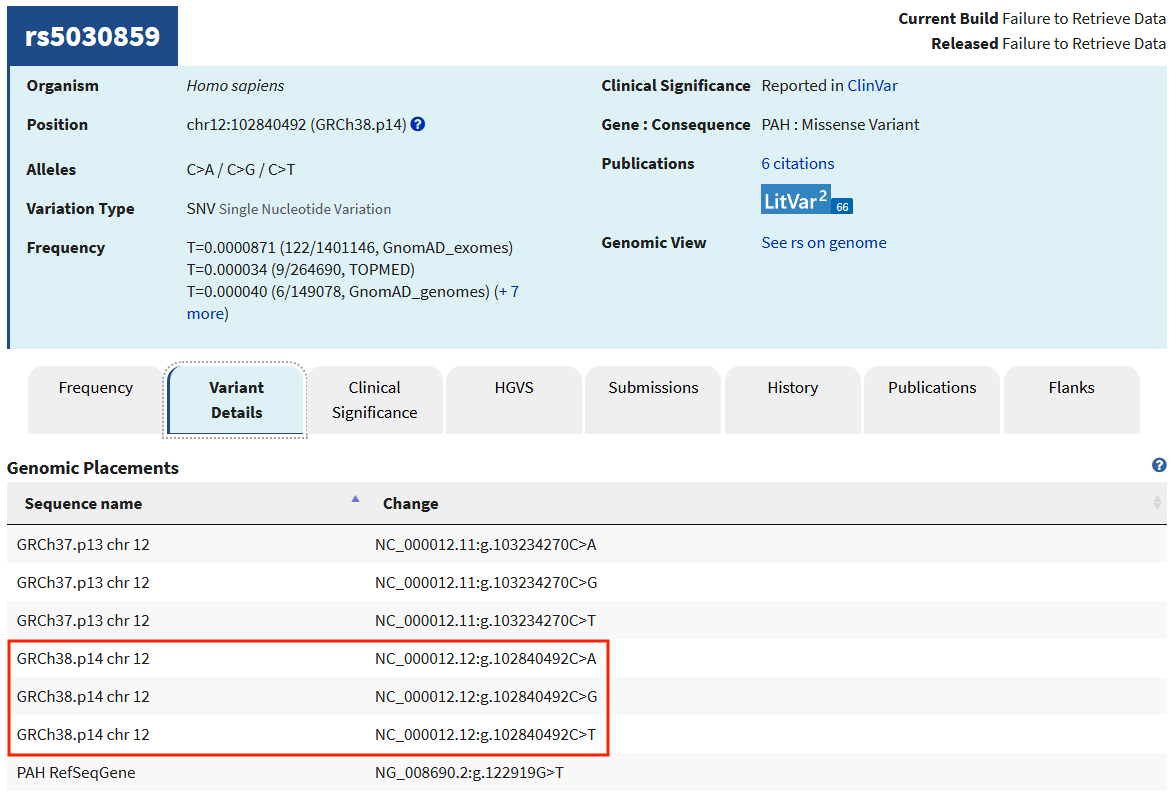The width and height of the screenshot is (1175, 794).
Task: Open the LitVar2 badge
Action: 795,200
